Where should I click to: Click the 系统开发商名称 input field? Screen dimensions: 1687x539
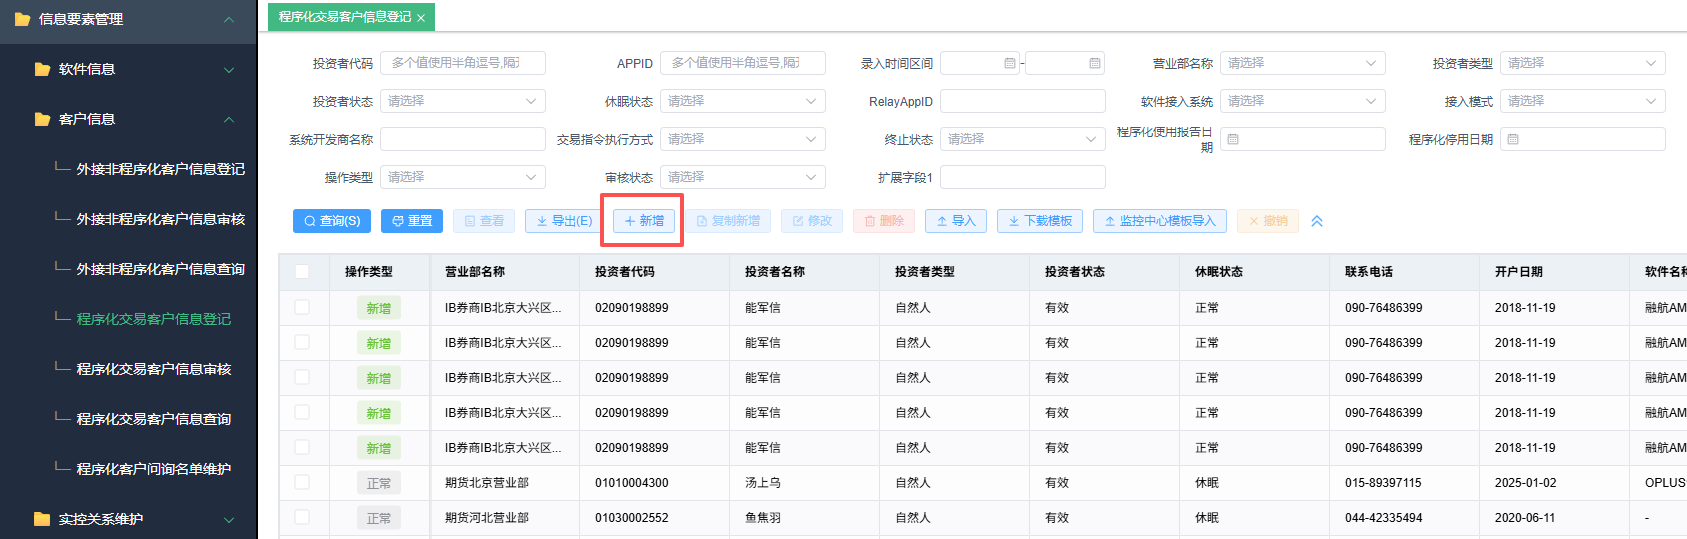click(x=462, y=139)
